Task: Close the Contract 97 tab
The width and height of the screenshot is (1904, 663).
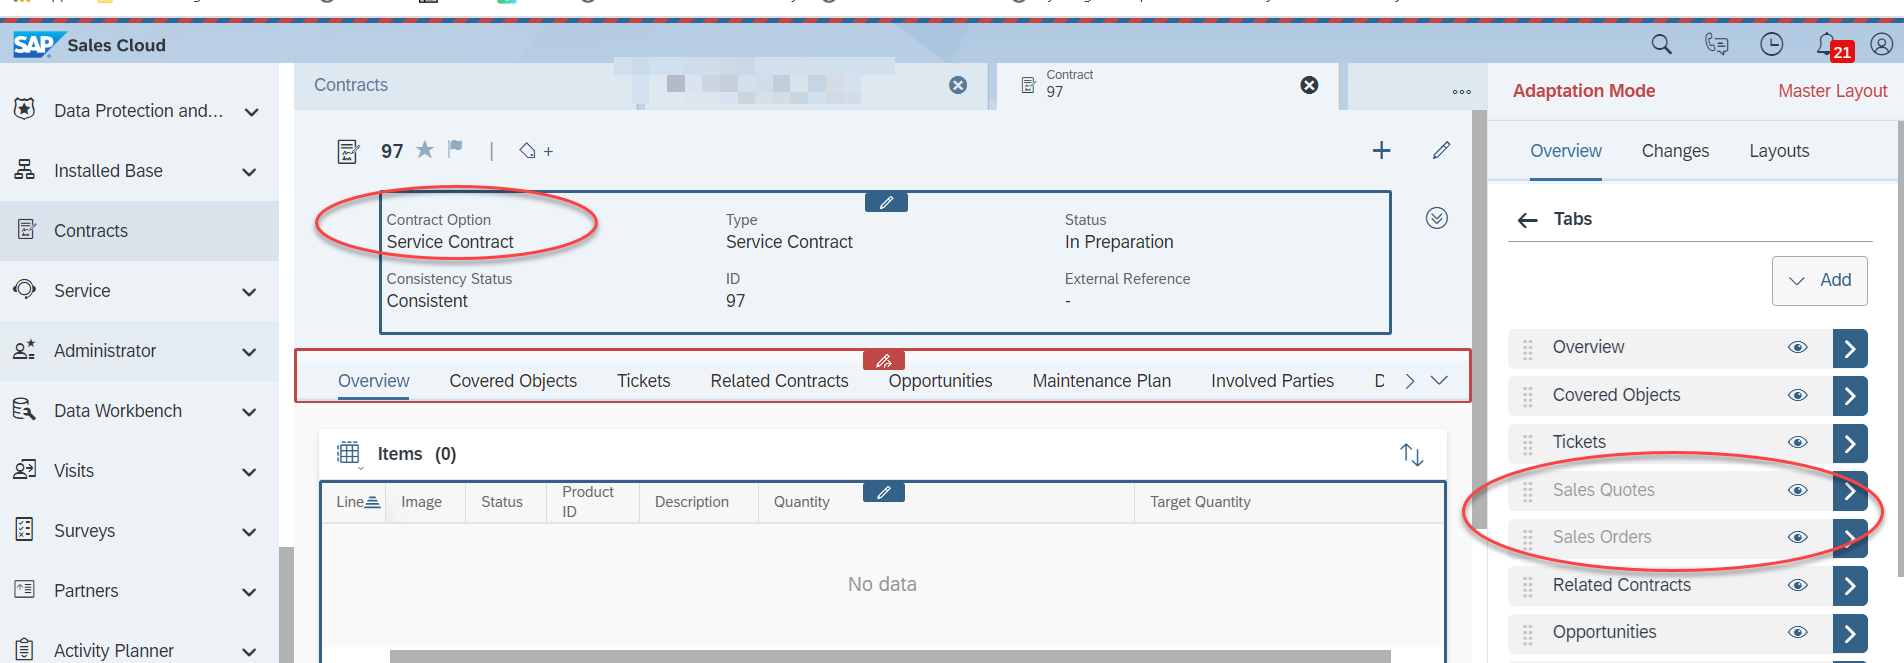Action: (x=1309, y=85)
